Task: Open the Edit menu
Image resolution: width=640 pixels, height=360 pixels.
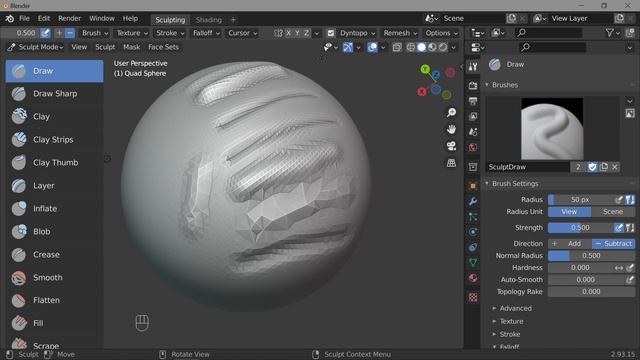Action: [44, 18]
